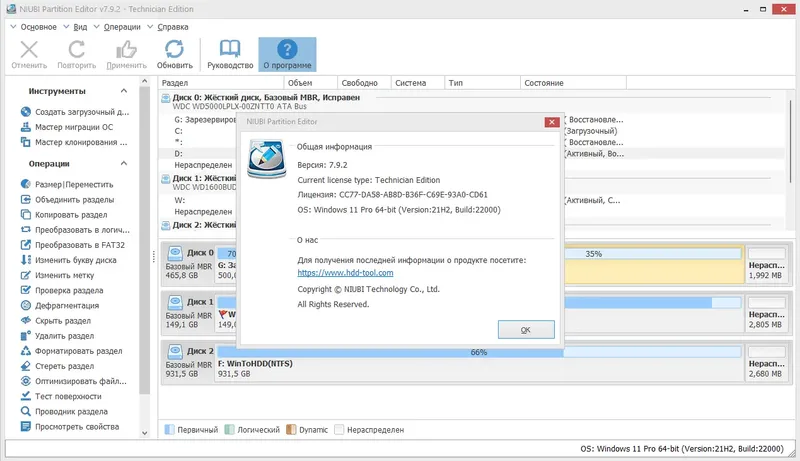This screenshot has height=461, width=800.
Task: Click the Диск 0 35% usage bar
Action: coord(653,254)
